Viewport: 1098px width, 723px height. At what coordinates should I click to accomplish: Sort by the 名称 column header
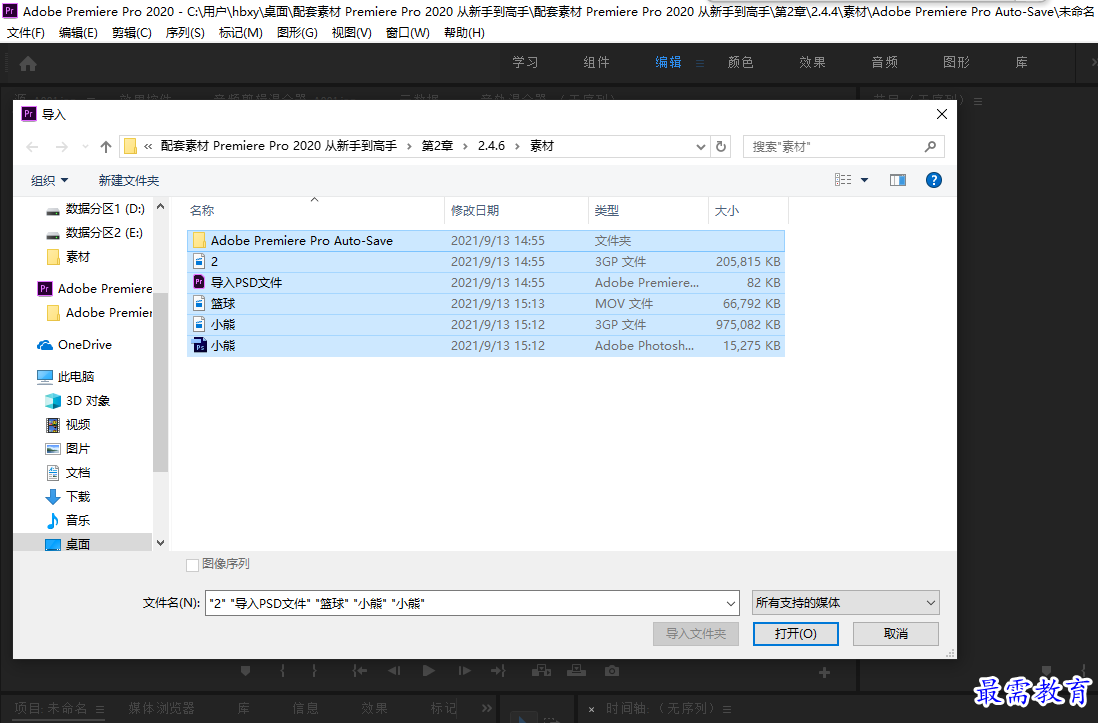click(x=202, y=211)
